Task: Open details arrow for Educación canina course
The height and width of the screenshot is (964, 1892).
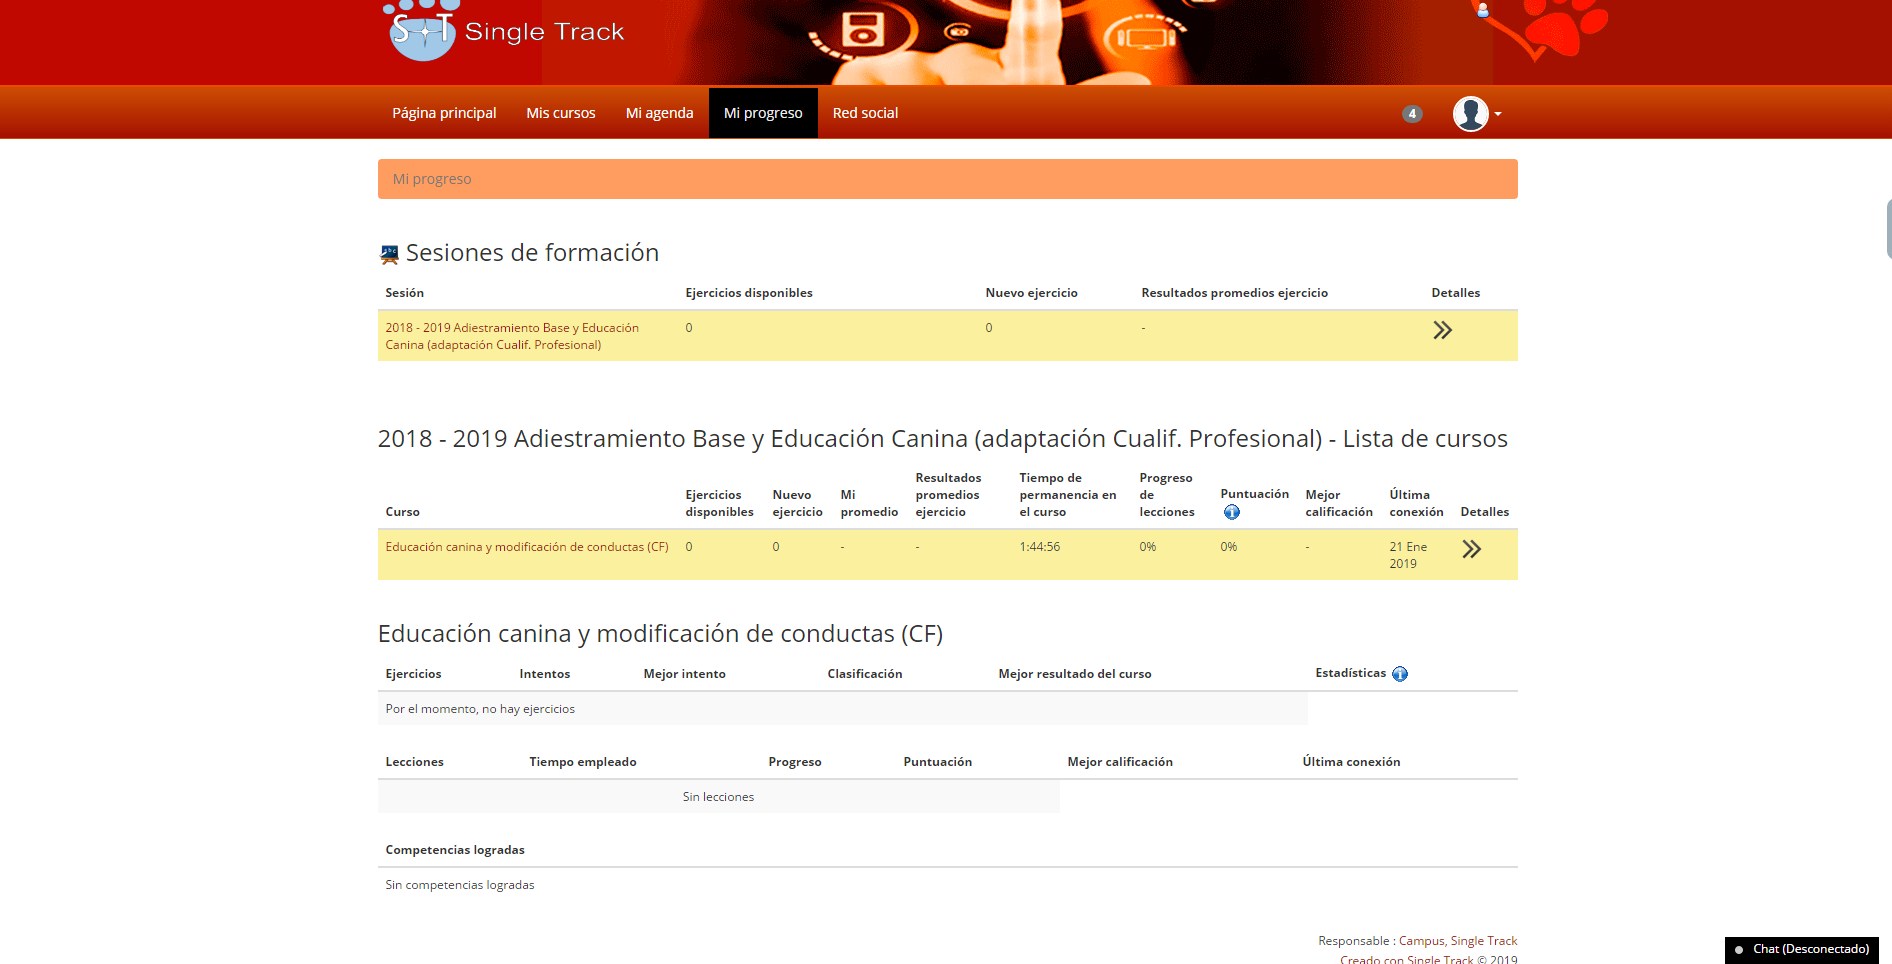Action: pyautogui.click(x=1471, y=549)
